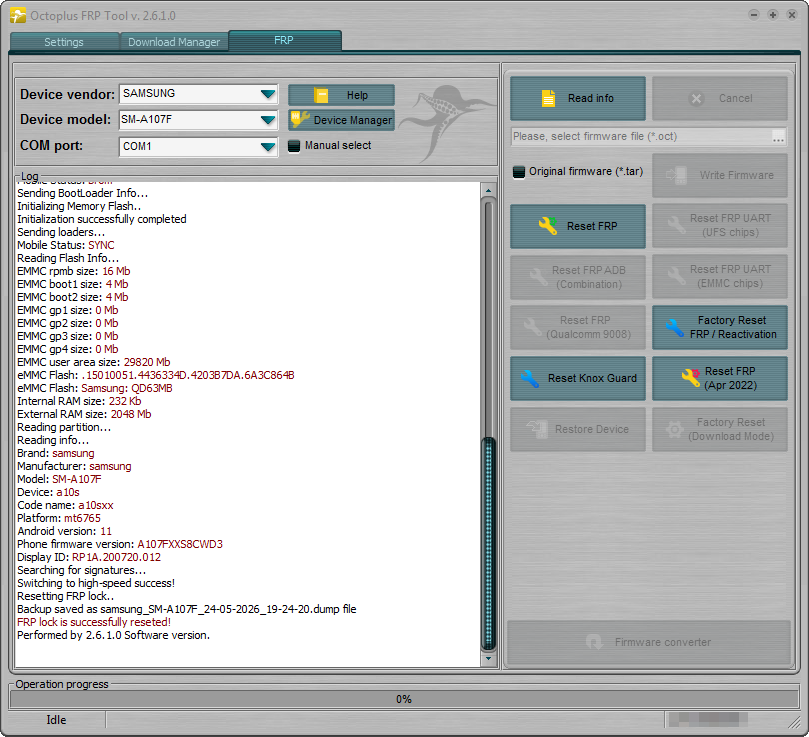Click the Device Manager button label

[353, 120]
